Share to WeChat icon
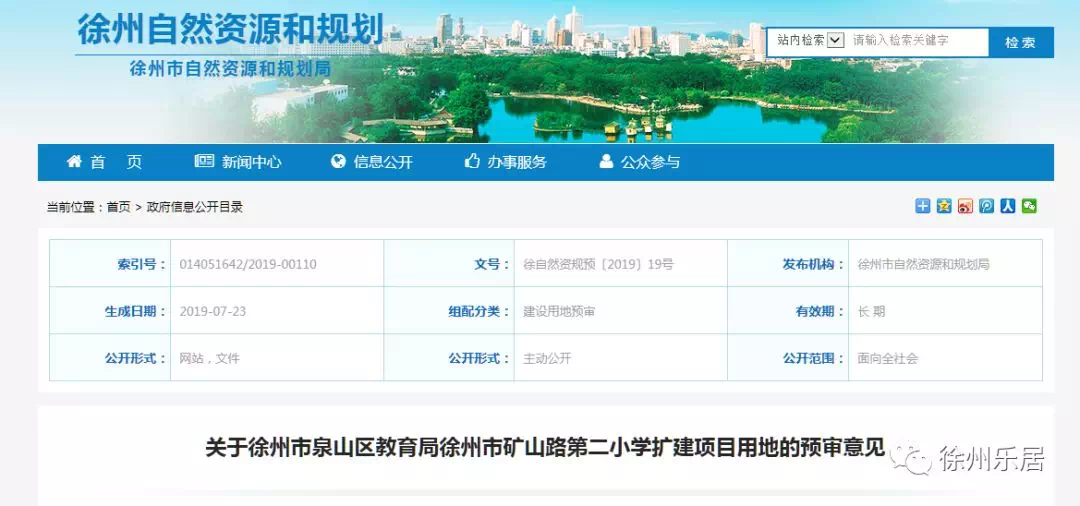 [1030, 206]
